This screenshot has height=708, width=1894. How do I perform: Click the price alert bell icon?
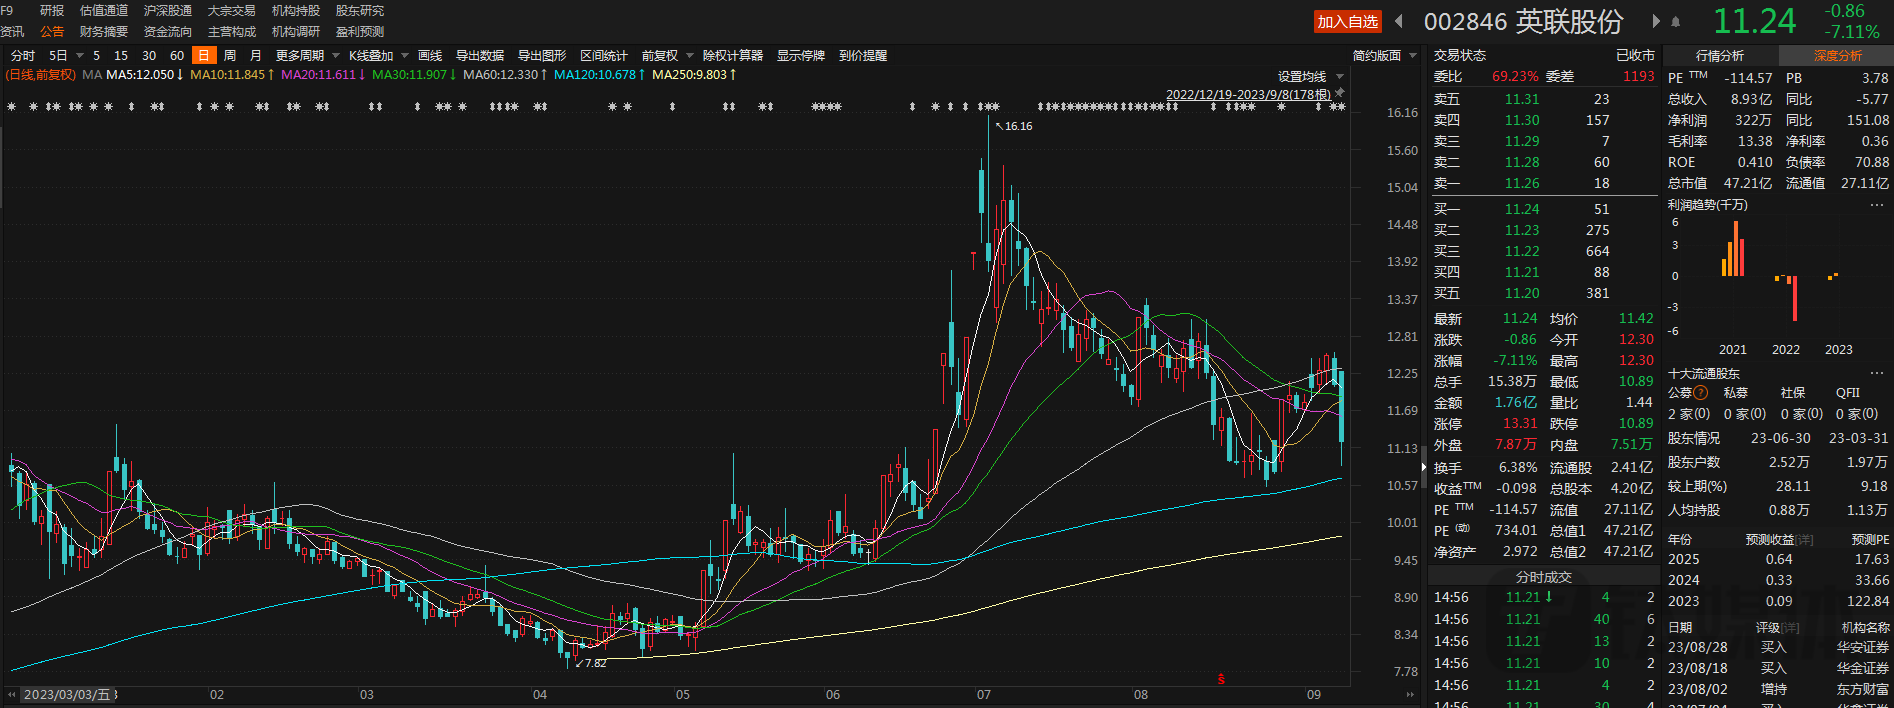pos(1676,21)
